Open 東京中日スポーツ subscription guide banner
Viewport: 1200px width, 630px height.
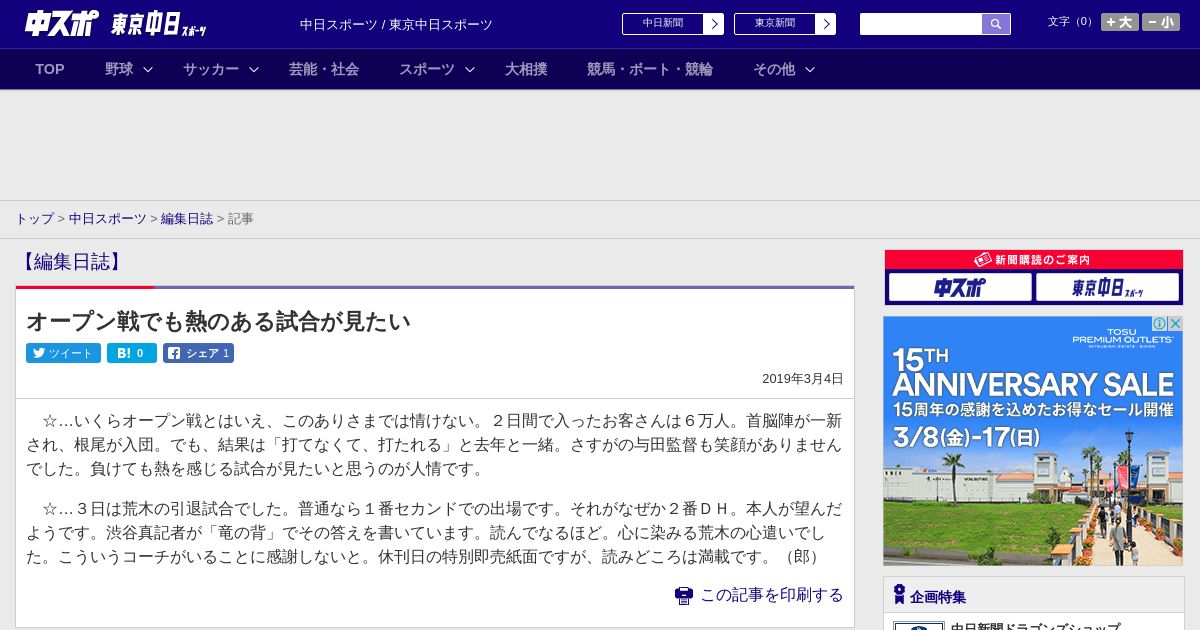(x=1107, y=288)
